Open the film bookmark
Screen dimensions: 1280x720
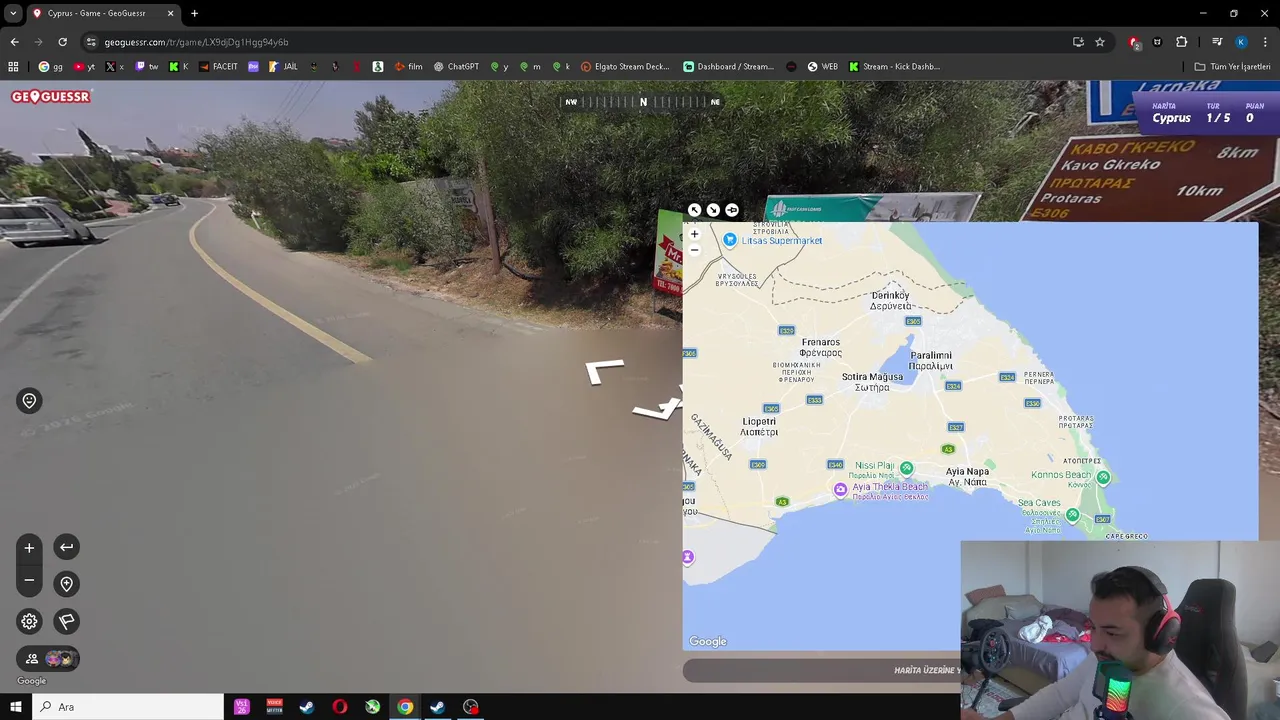pyautogui.click(x=408, y=67)
